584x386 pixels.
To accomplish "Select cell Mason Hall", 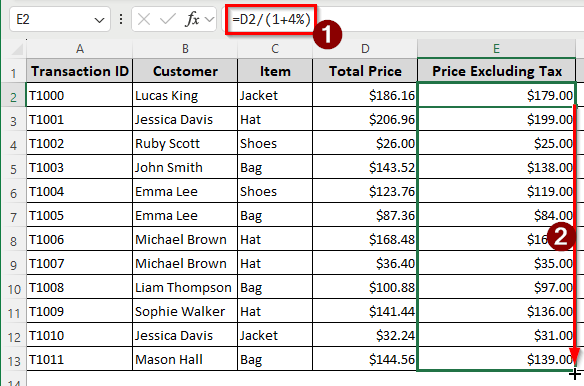I will [x=185, y=360].
